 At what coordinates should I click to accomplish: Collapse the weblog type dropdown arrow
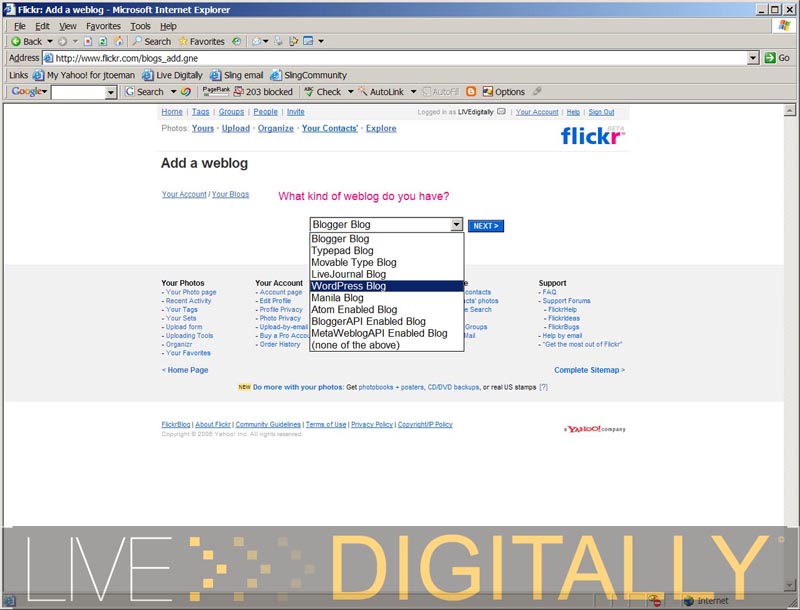pyautogui.click(x=456, y=226)
